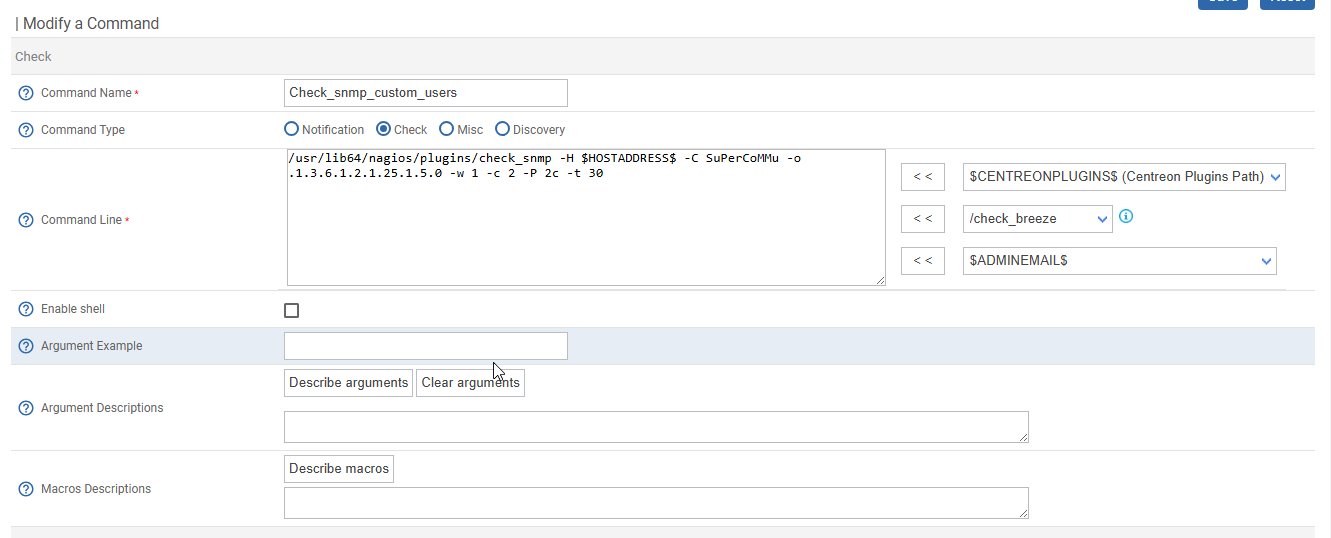The height and width of the screenshot is (538, 1331).
Task: Click help icon beside Argument Example
Action: point(26,346)
